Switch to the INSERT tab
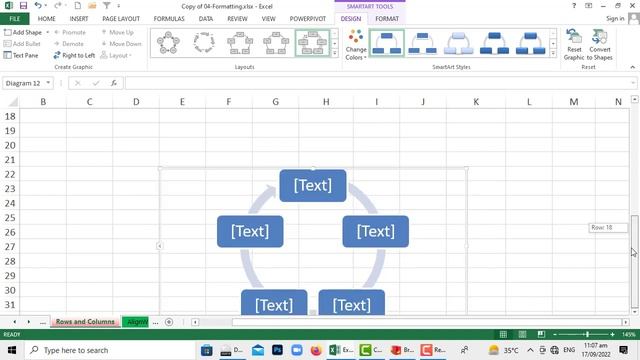This screenshot has height=360, width=640. (x=79, y=19)
